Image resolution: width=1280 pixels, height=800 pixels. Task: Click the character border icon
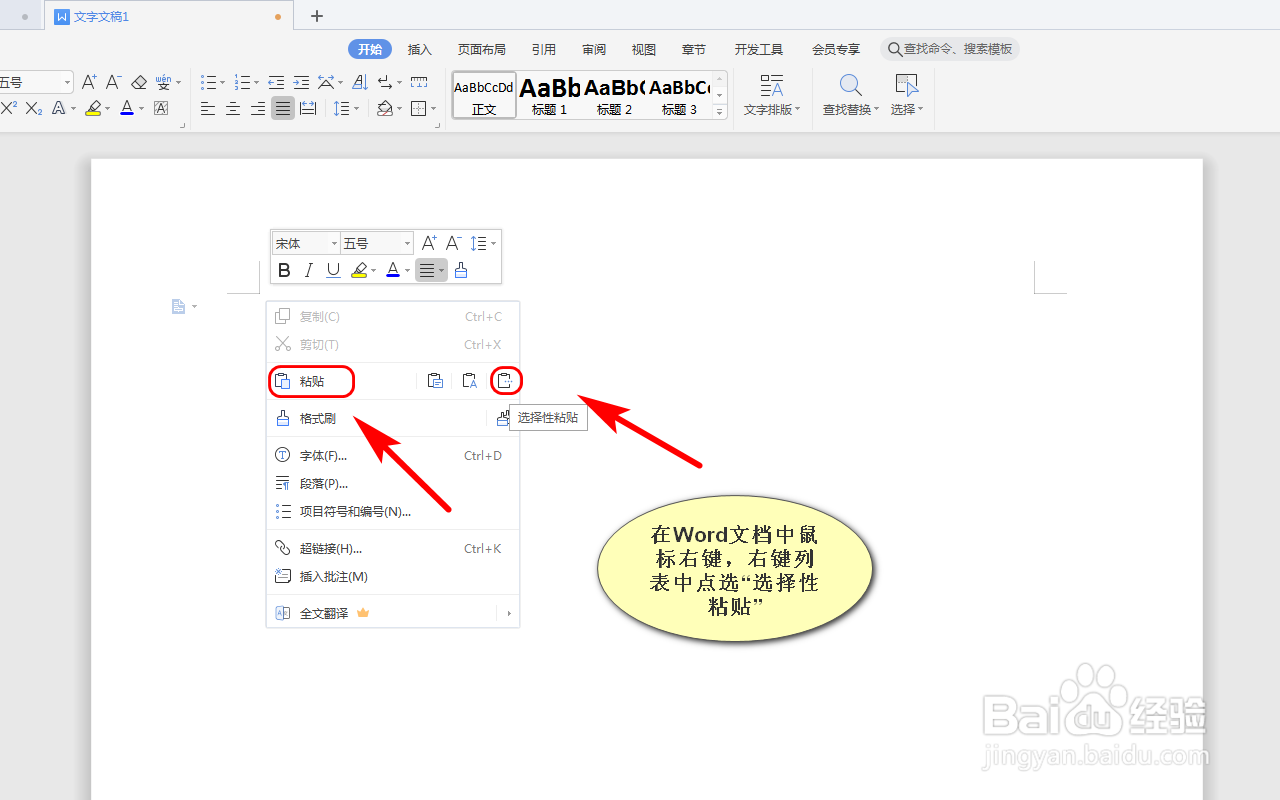[x=161, y=108]
